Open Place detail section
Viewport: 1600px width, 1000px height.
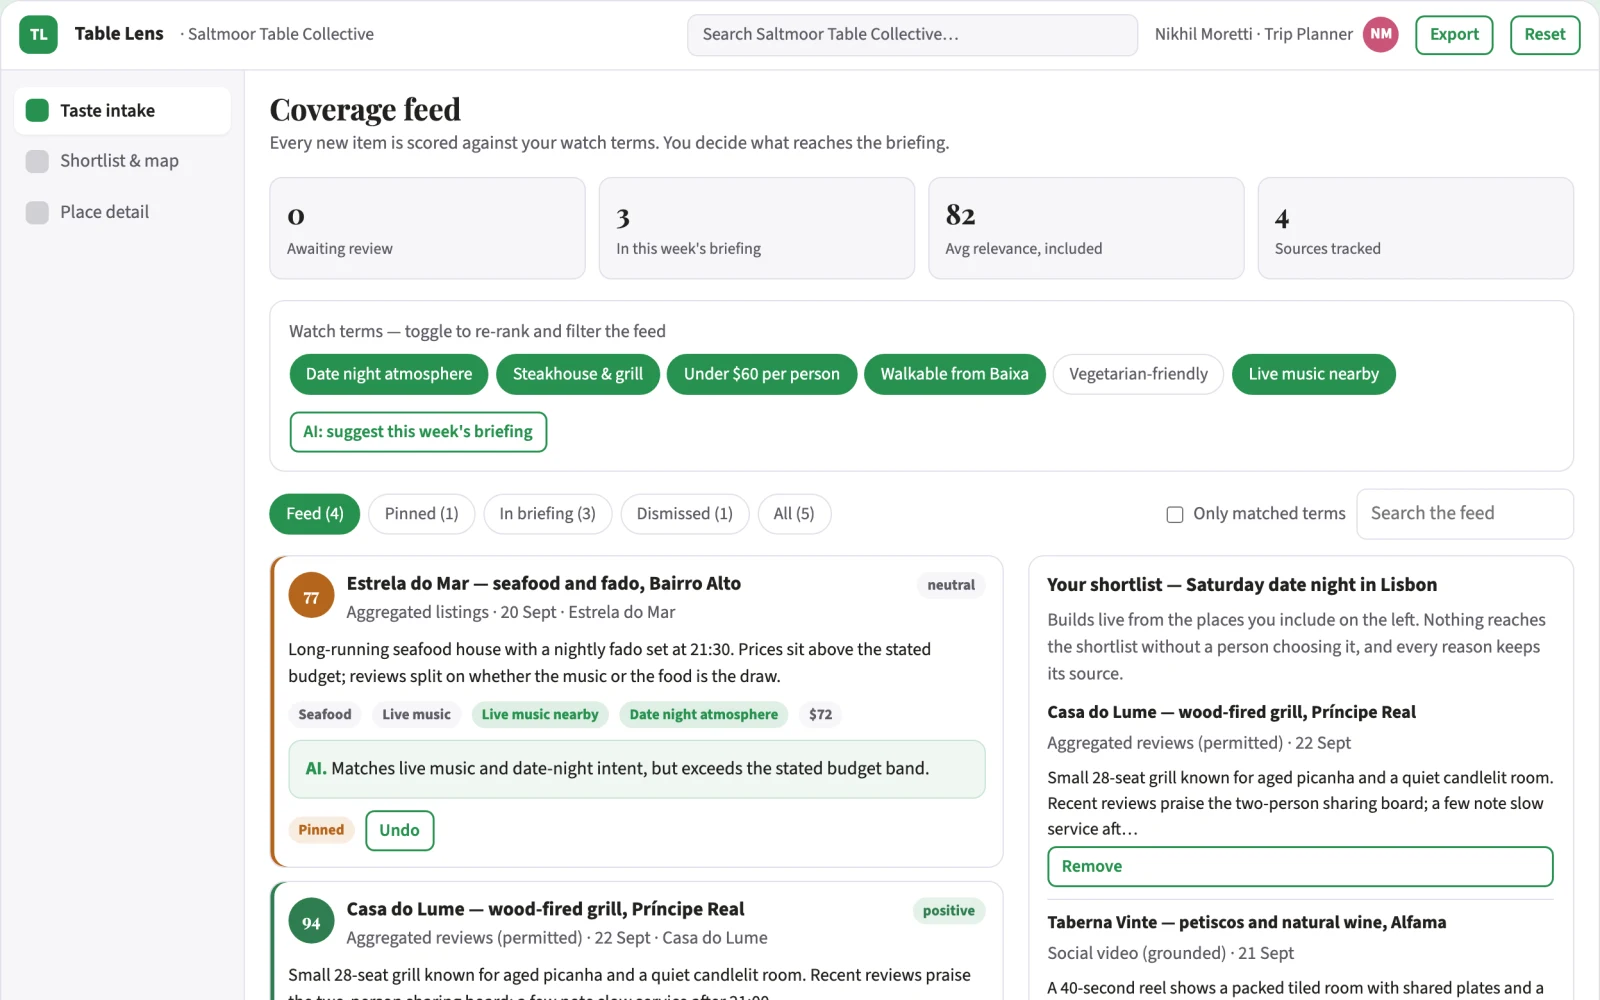tap(122, 212)
